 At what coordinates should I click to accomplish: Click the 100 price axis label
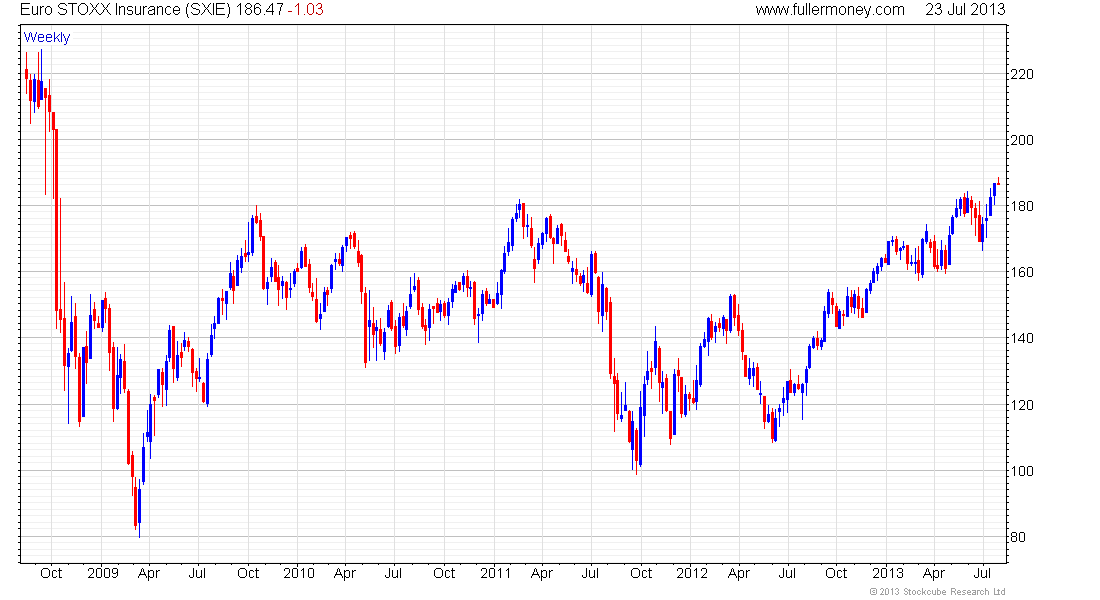1022,471
